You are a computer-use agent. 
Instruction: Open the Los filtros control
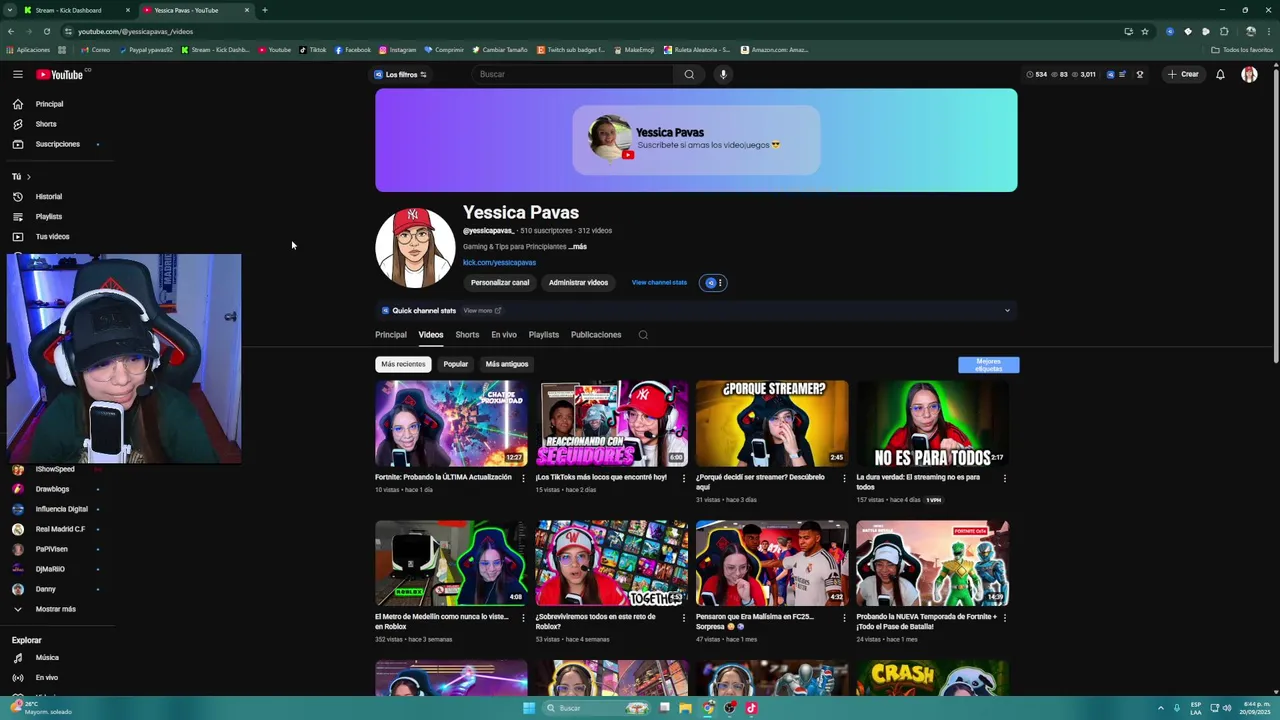[401, 74]
